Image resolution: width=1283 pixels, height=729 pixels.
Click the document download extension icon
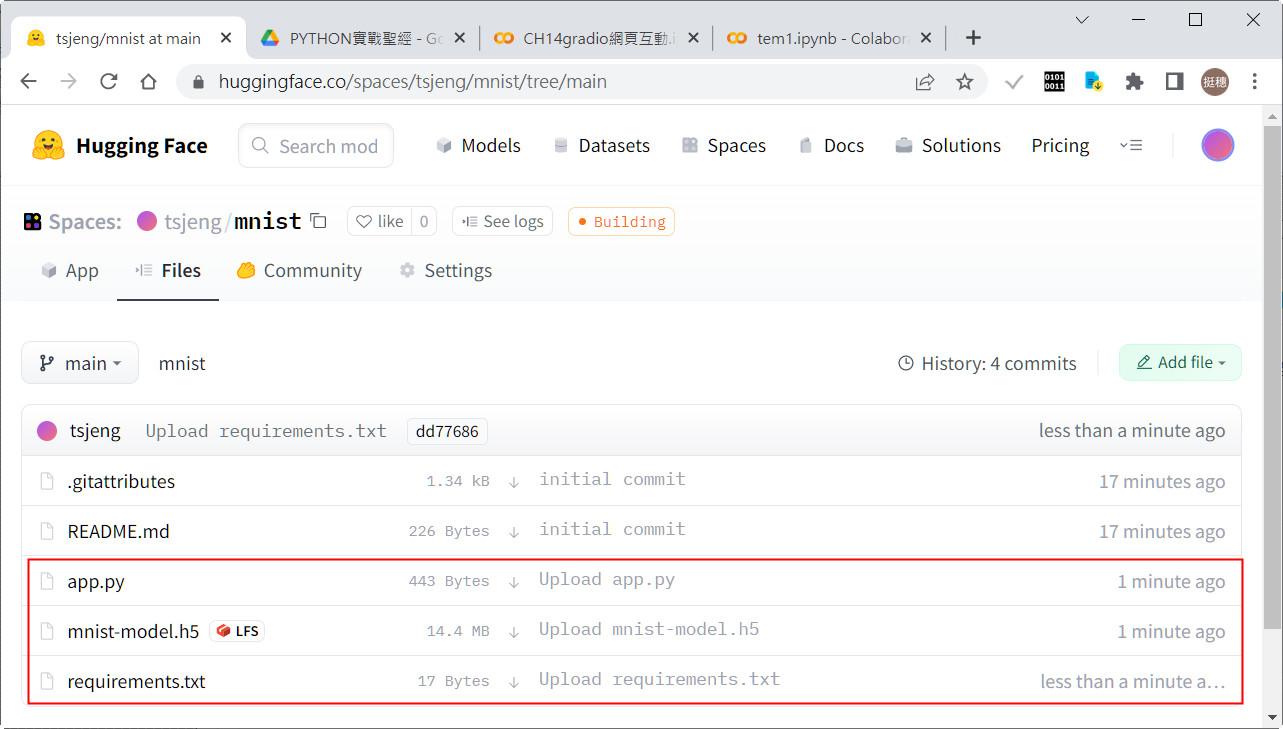(x=1094, y=82)
